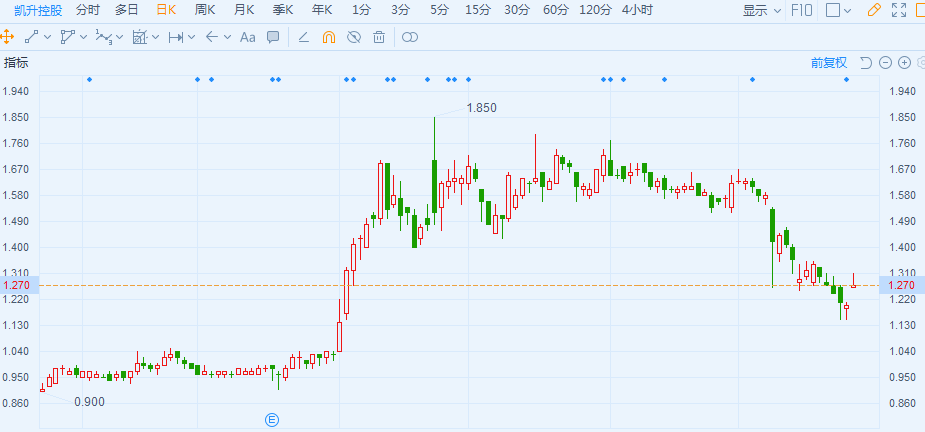Zoom out chart with minus circle
Screen dimensions: 925x432
pyautogui.click(x=885, y=63)
